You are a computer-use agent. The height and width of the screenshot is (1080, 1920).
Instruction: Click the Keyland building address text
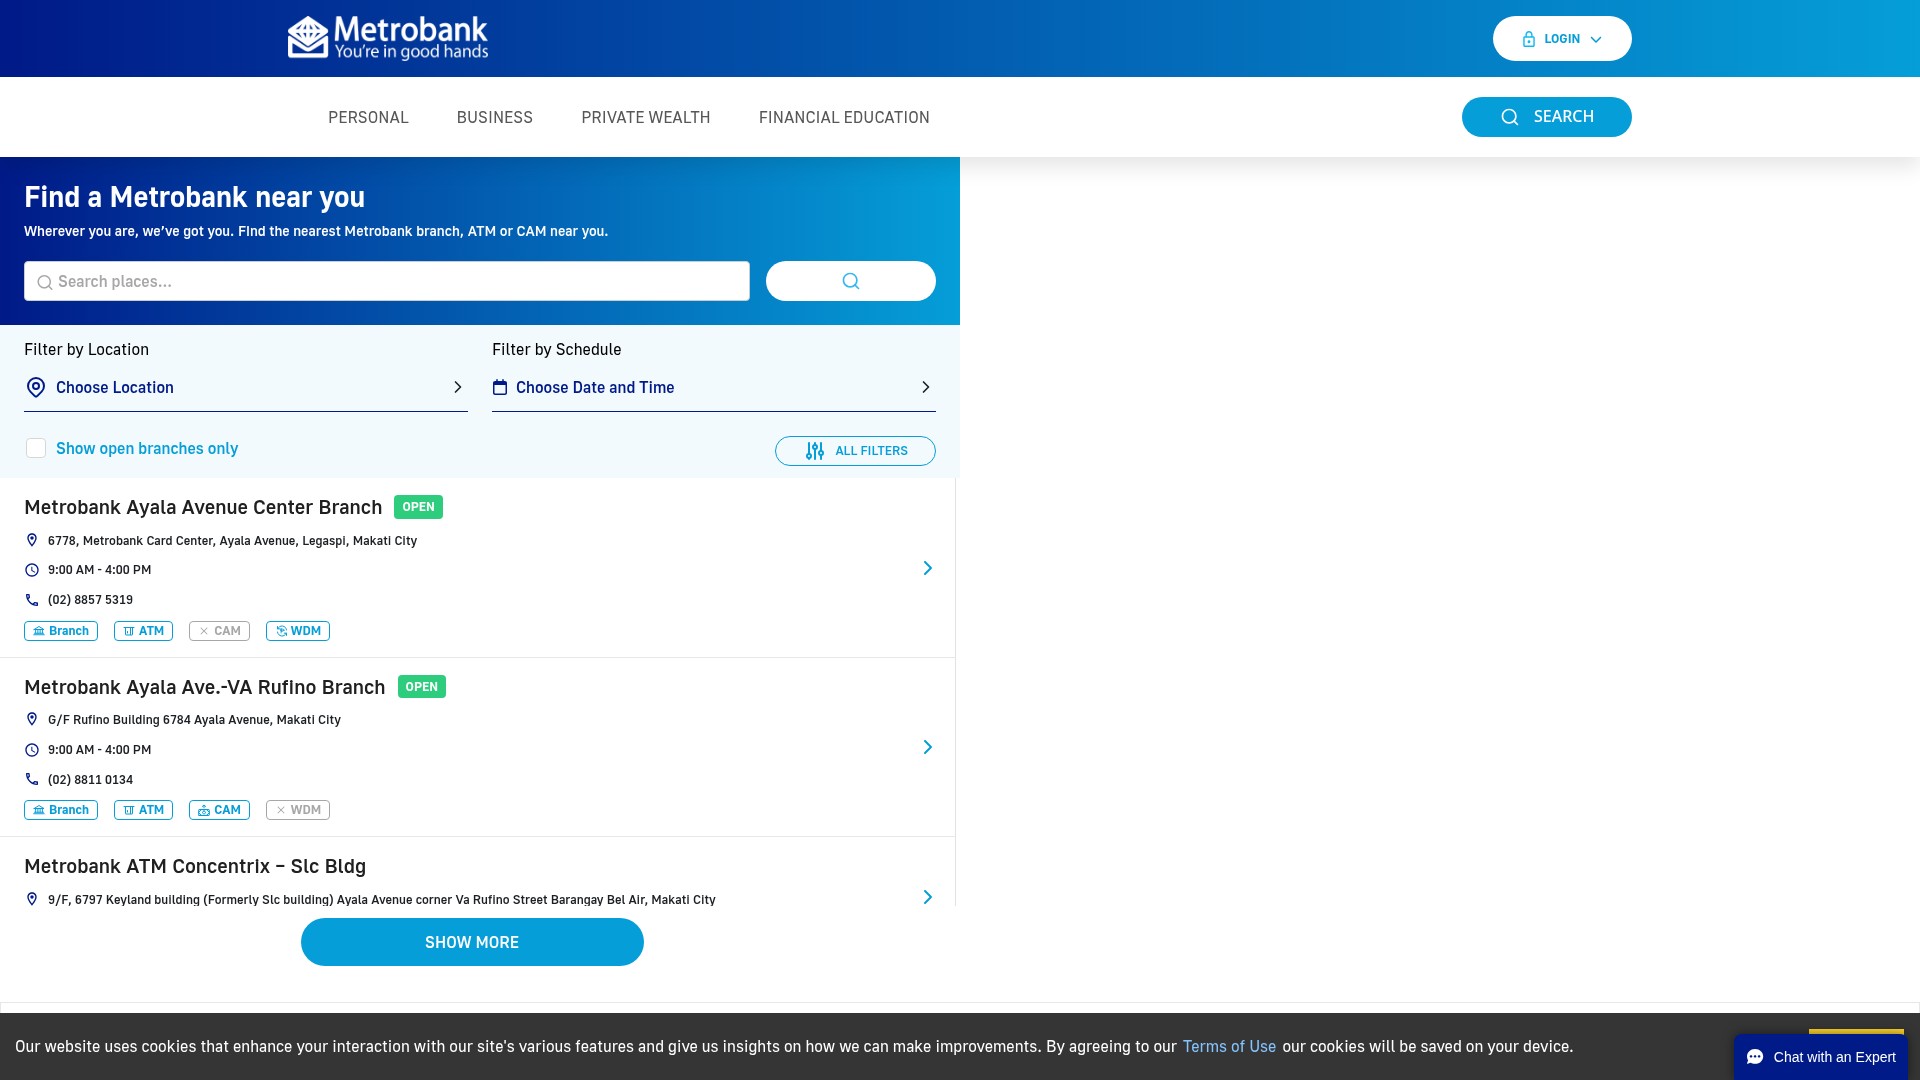click(x=382, y=900)
